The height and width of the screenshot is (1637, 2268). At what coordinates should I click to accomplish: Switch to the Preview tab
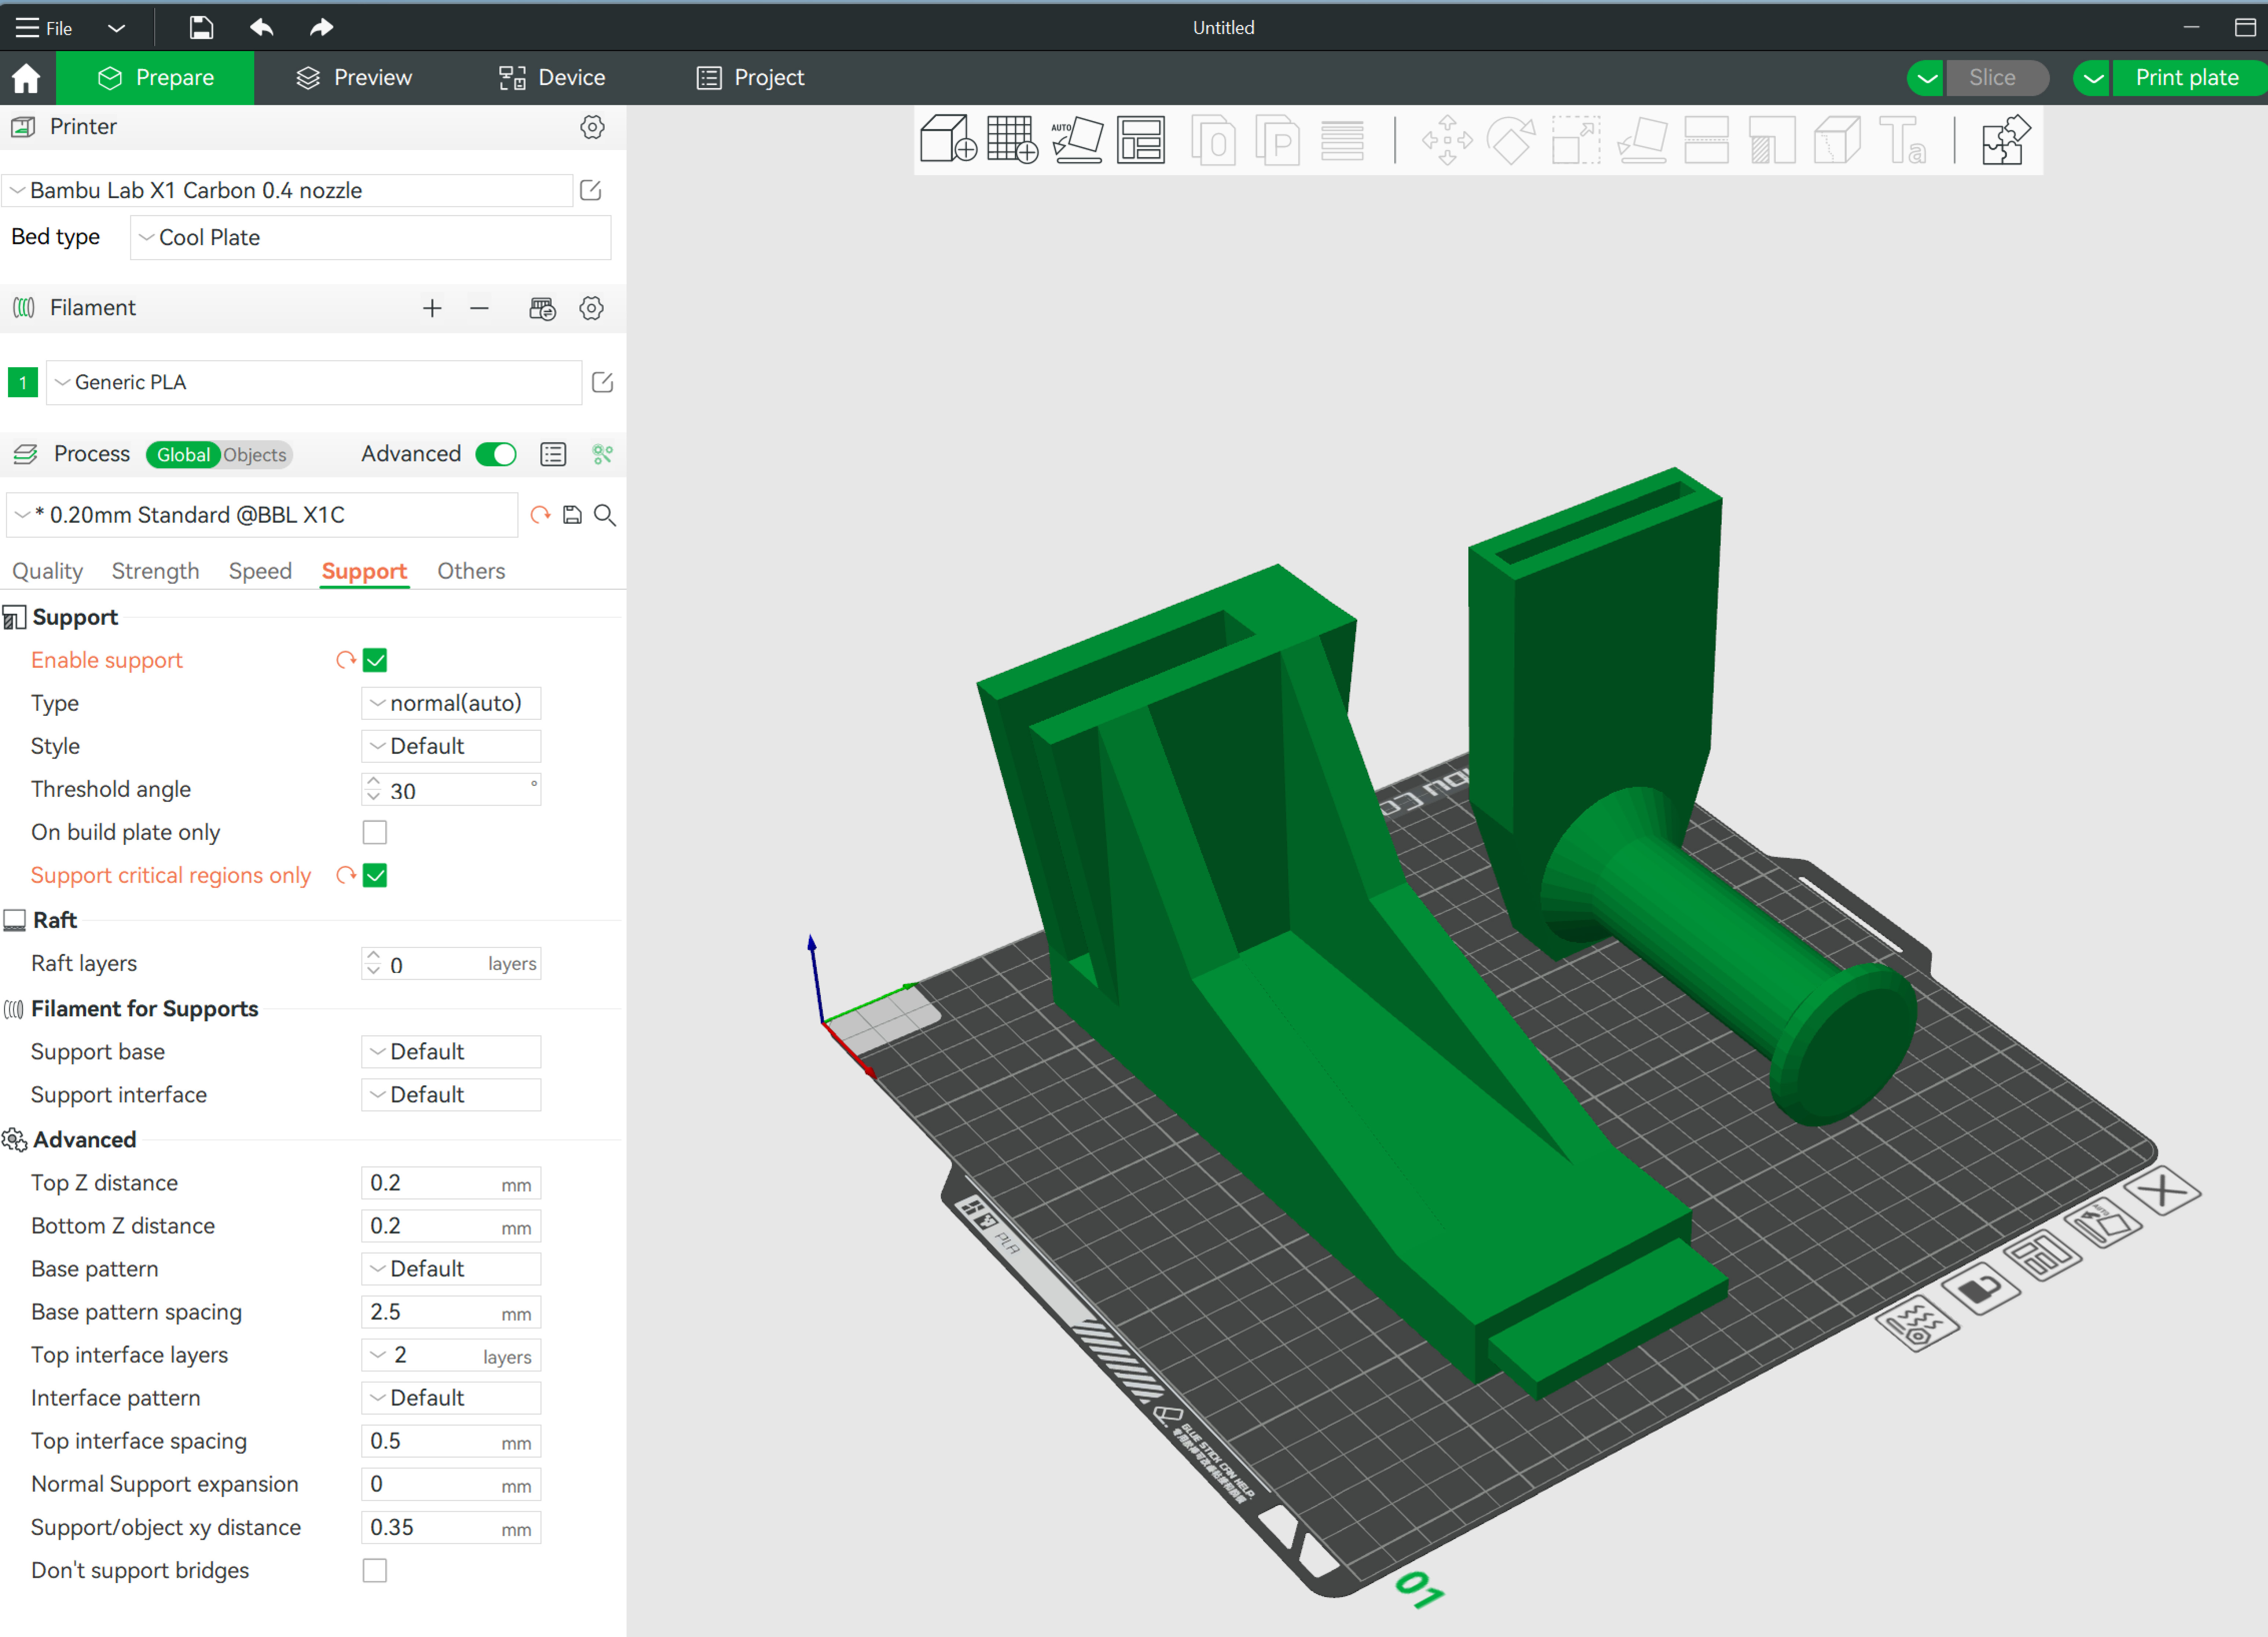click(354, 77)
